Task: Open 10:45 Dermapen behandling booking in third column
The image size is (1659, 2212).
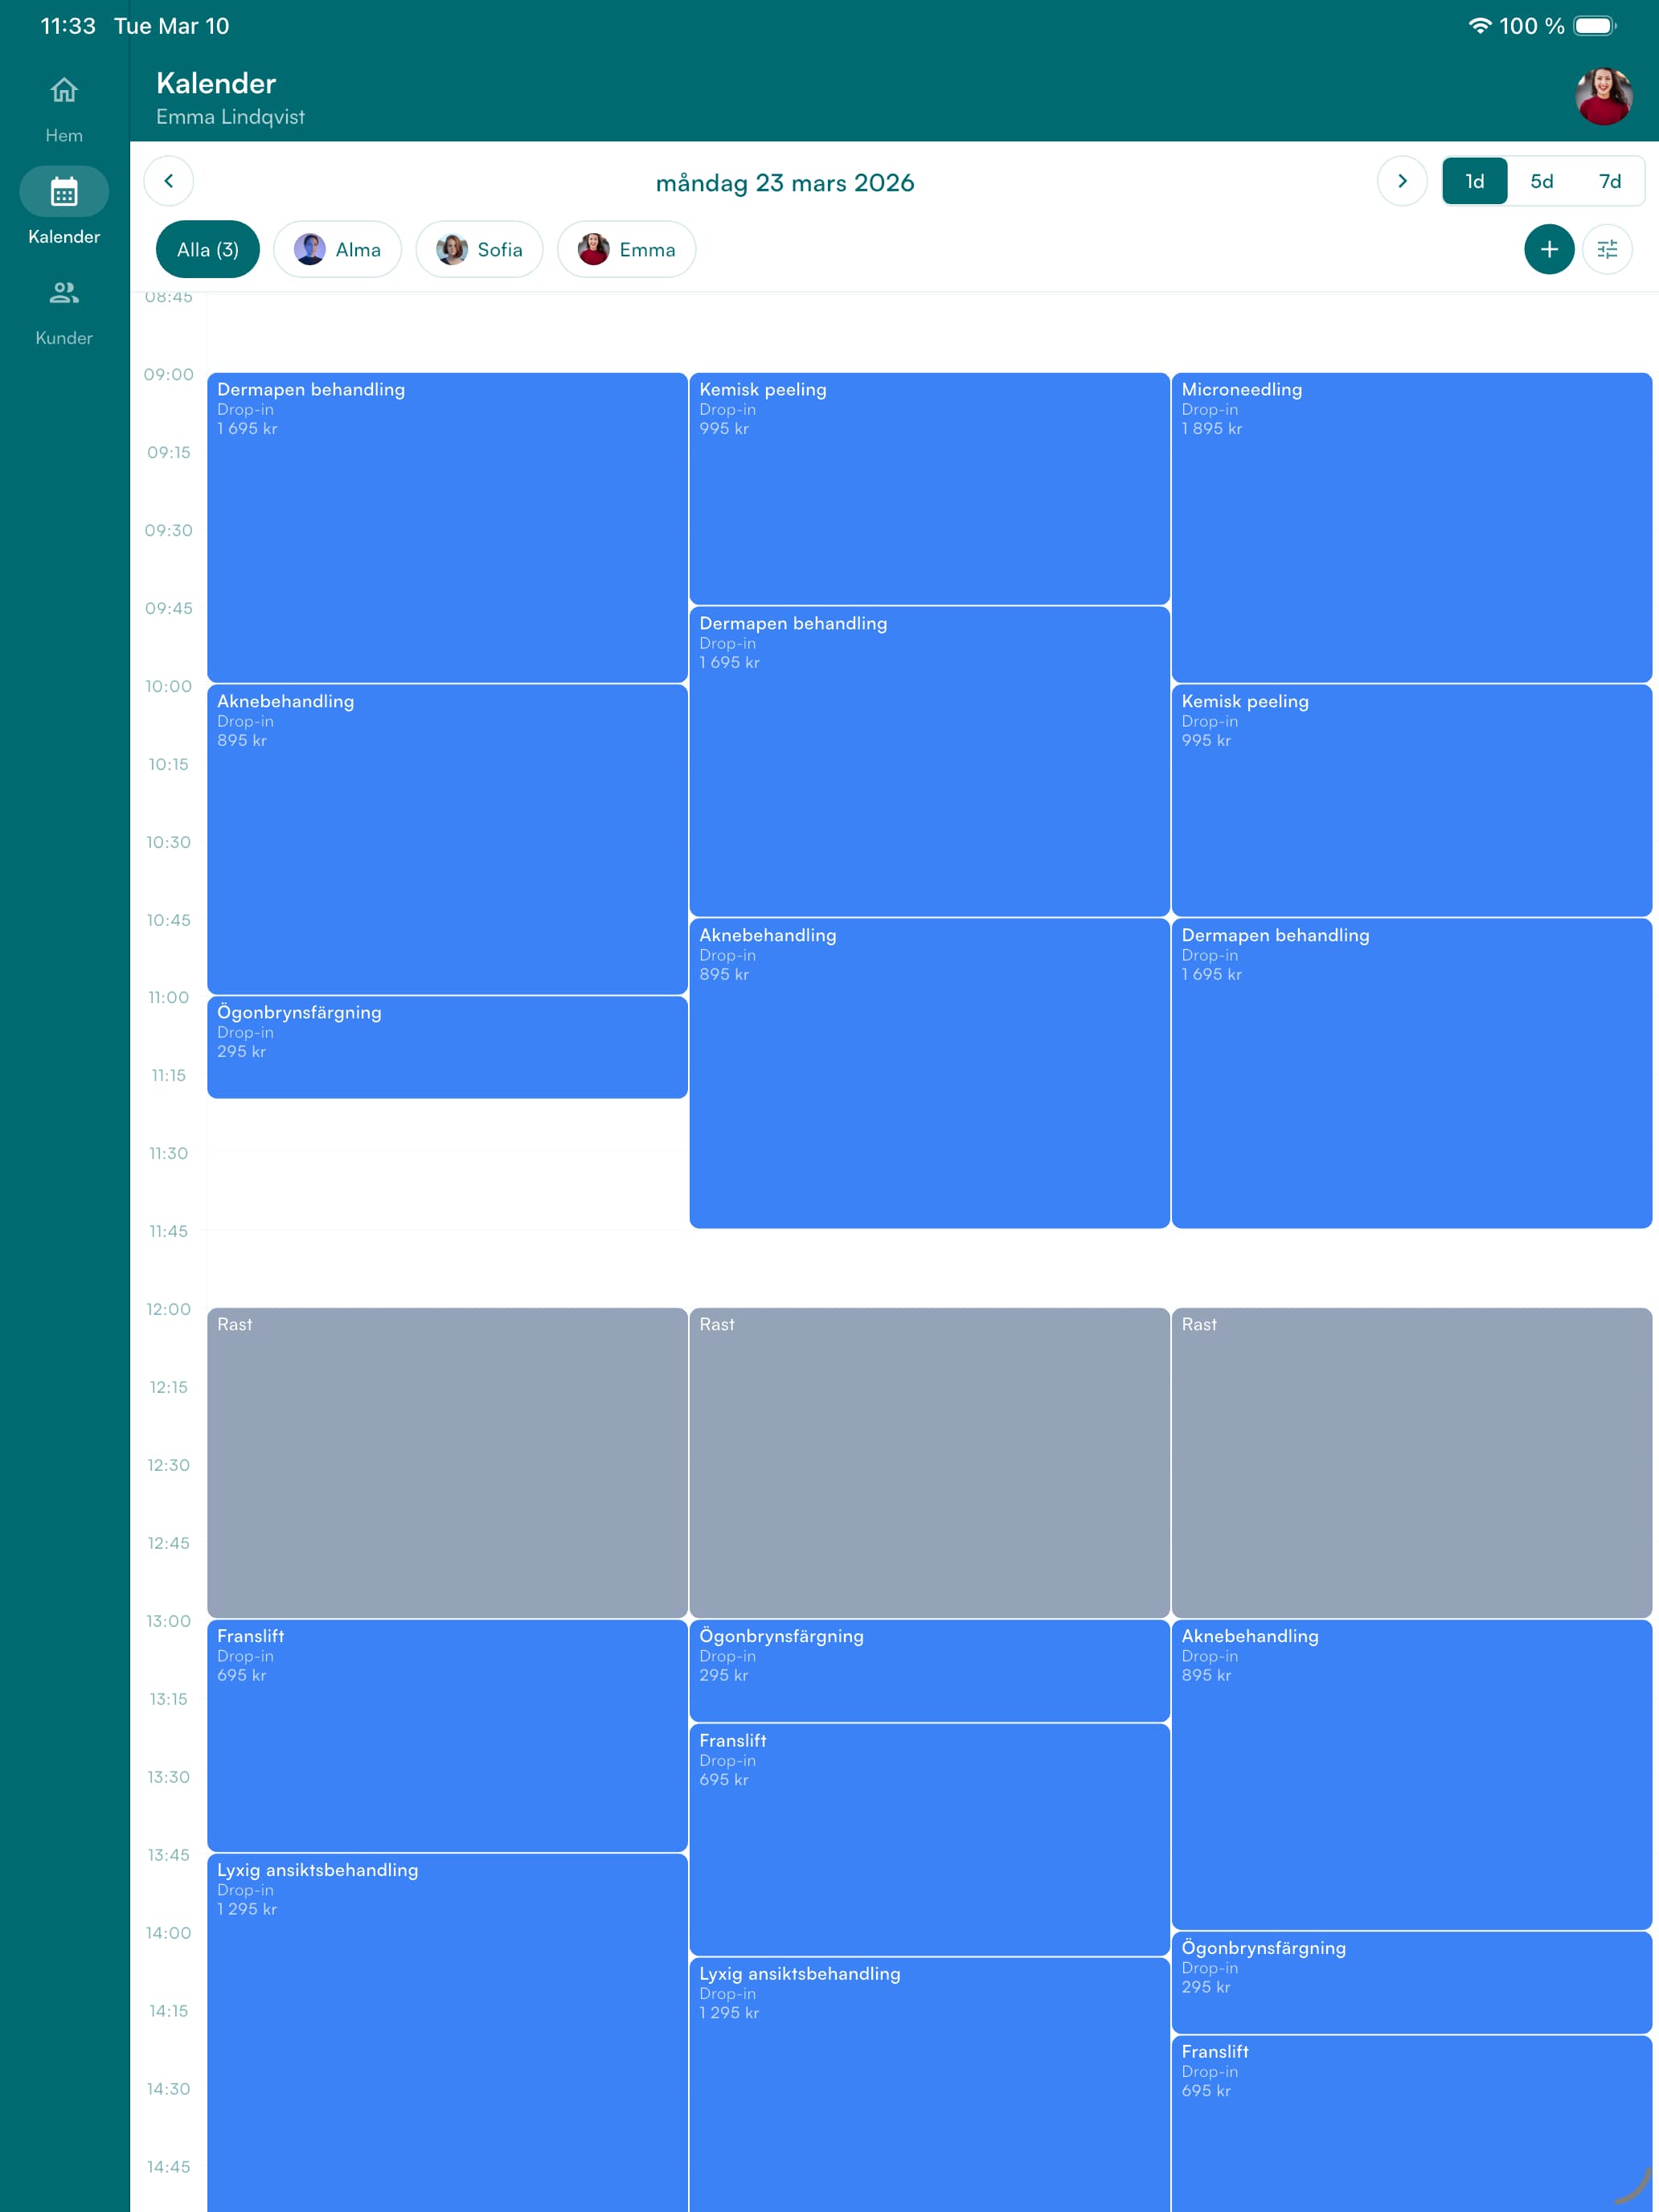Action: coord(1411,1073)
